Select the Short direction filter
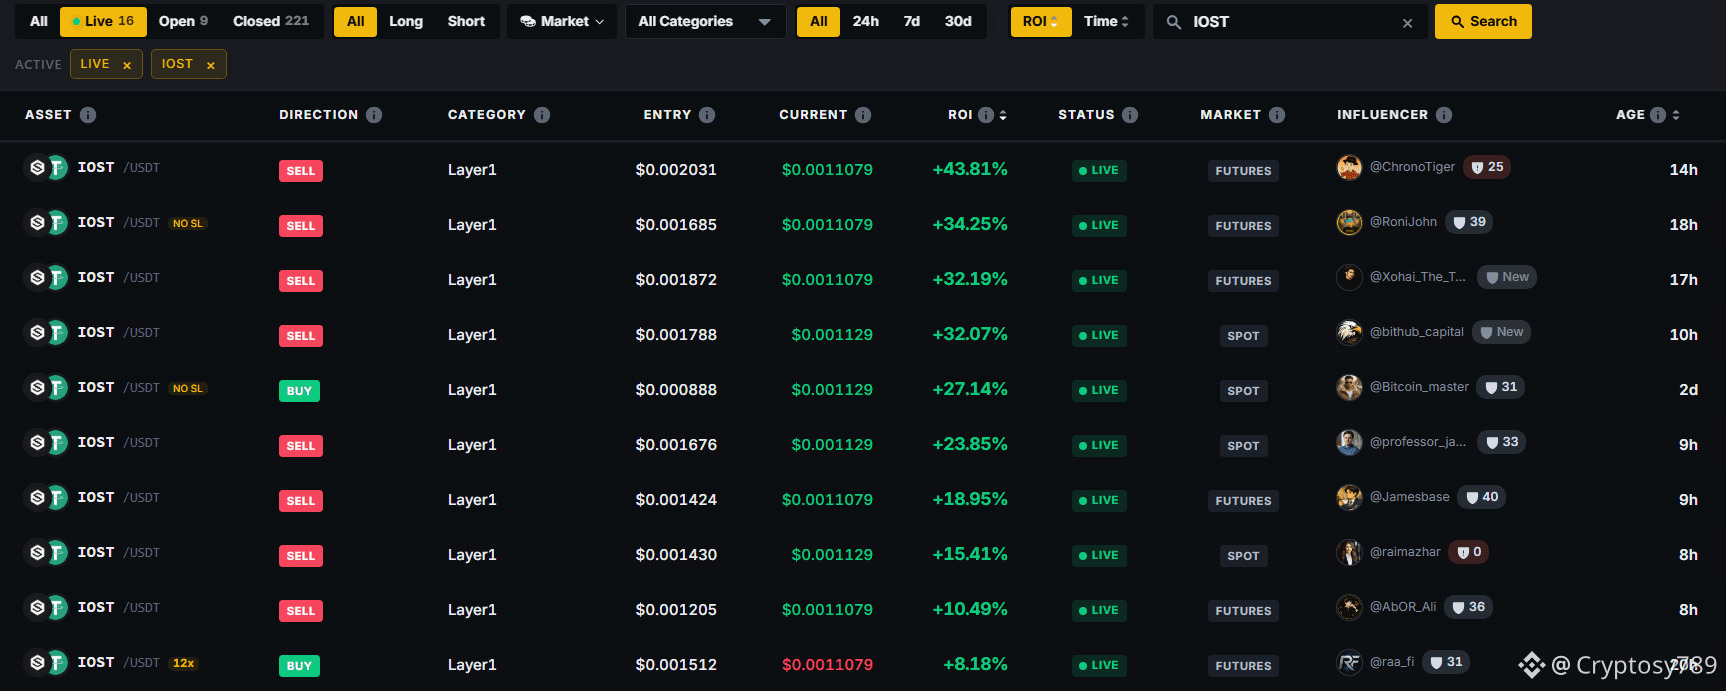The width and height of the screenshot is (1726, 691). (466, 21)
